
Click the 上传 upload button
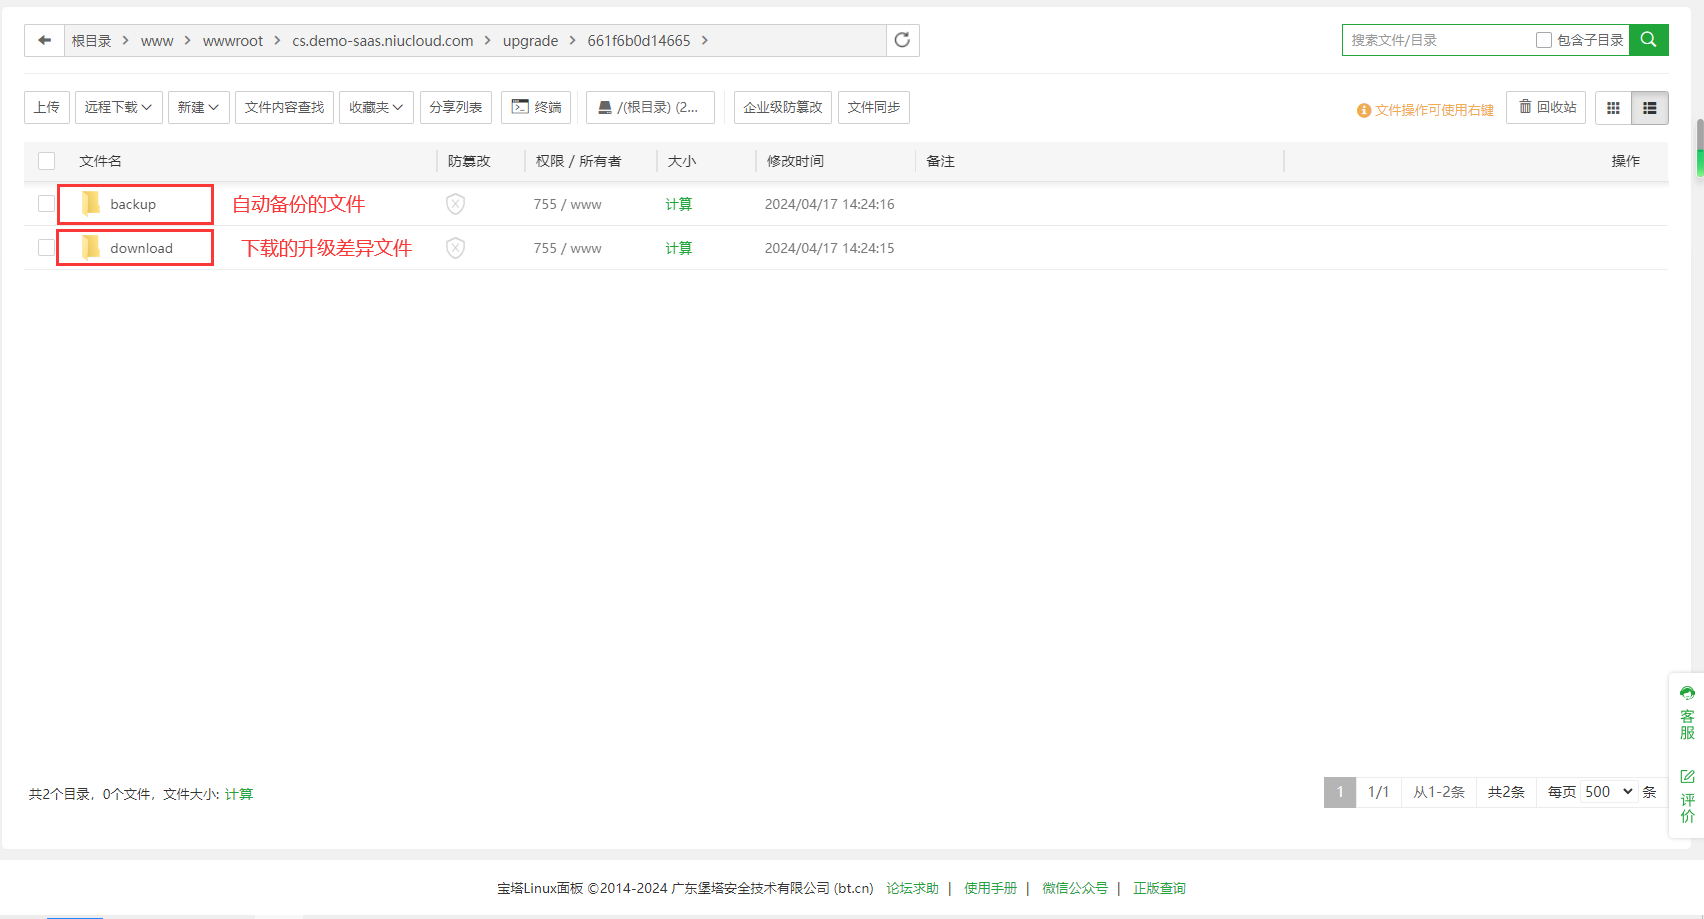tap(47, 107)
